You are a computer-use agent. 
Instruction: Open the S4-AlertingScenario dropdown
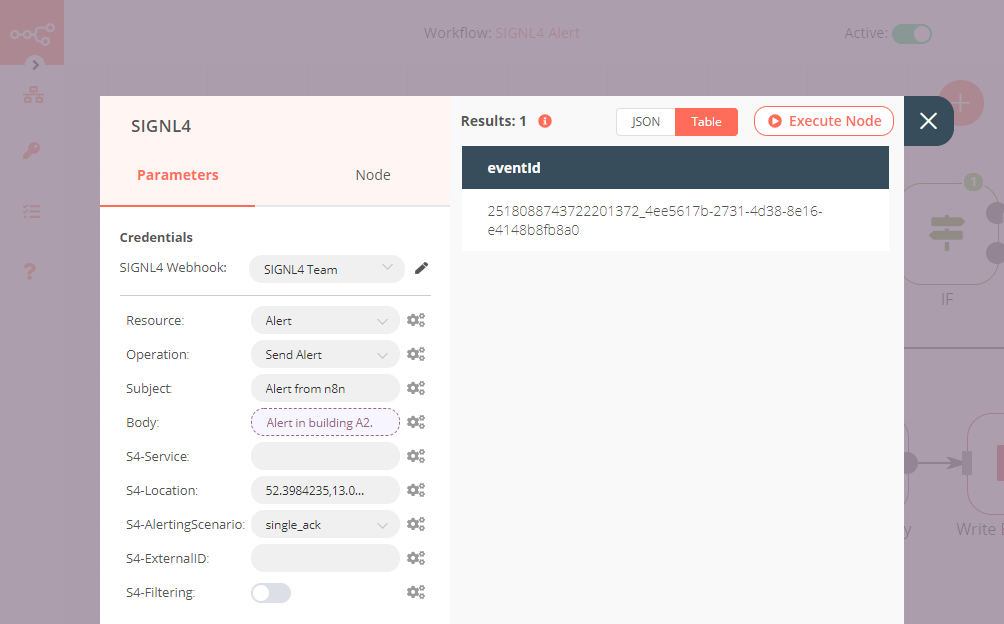[325, 524]
